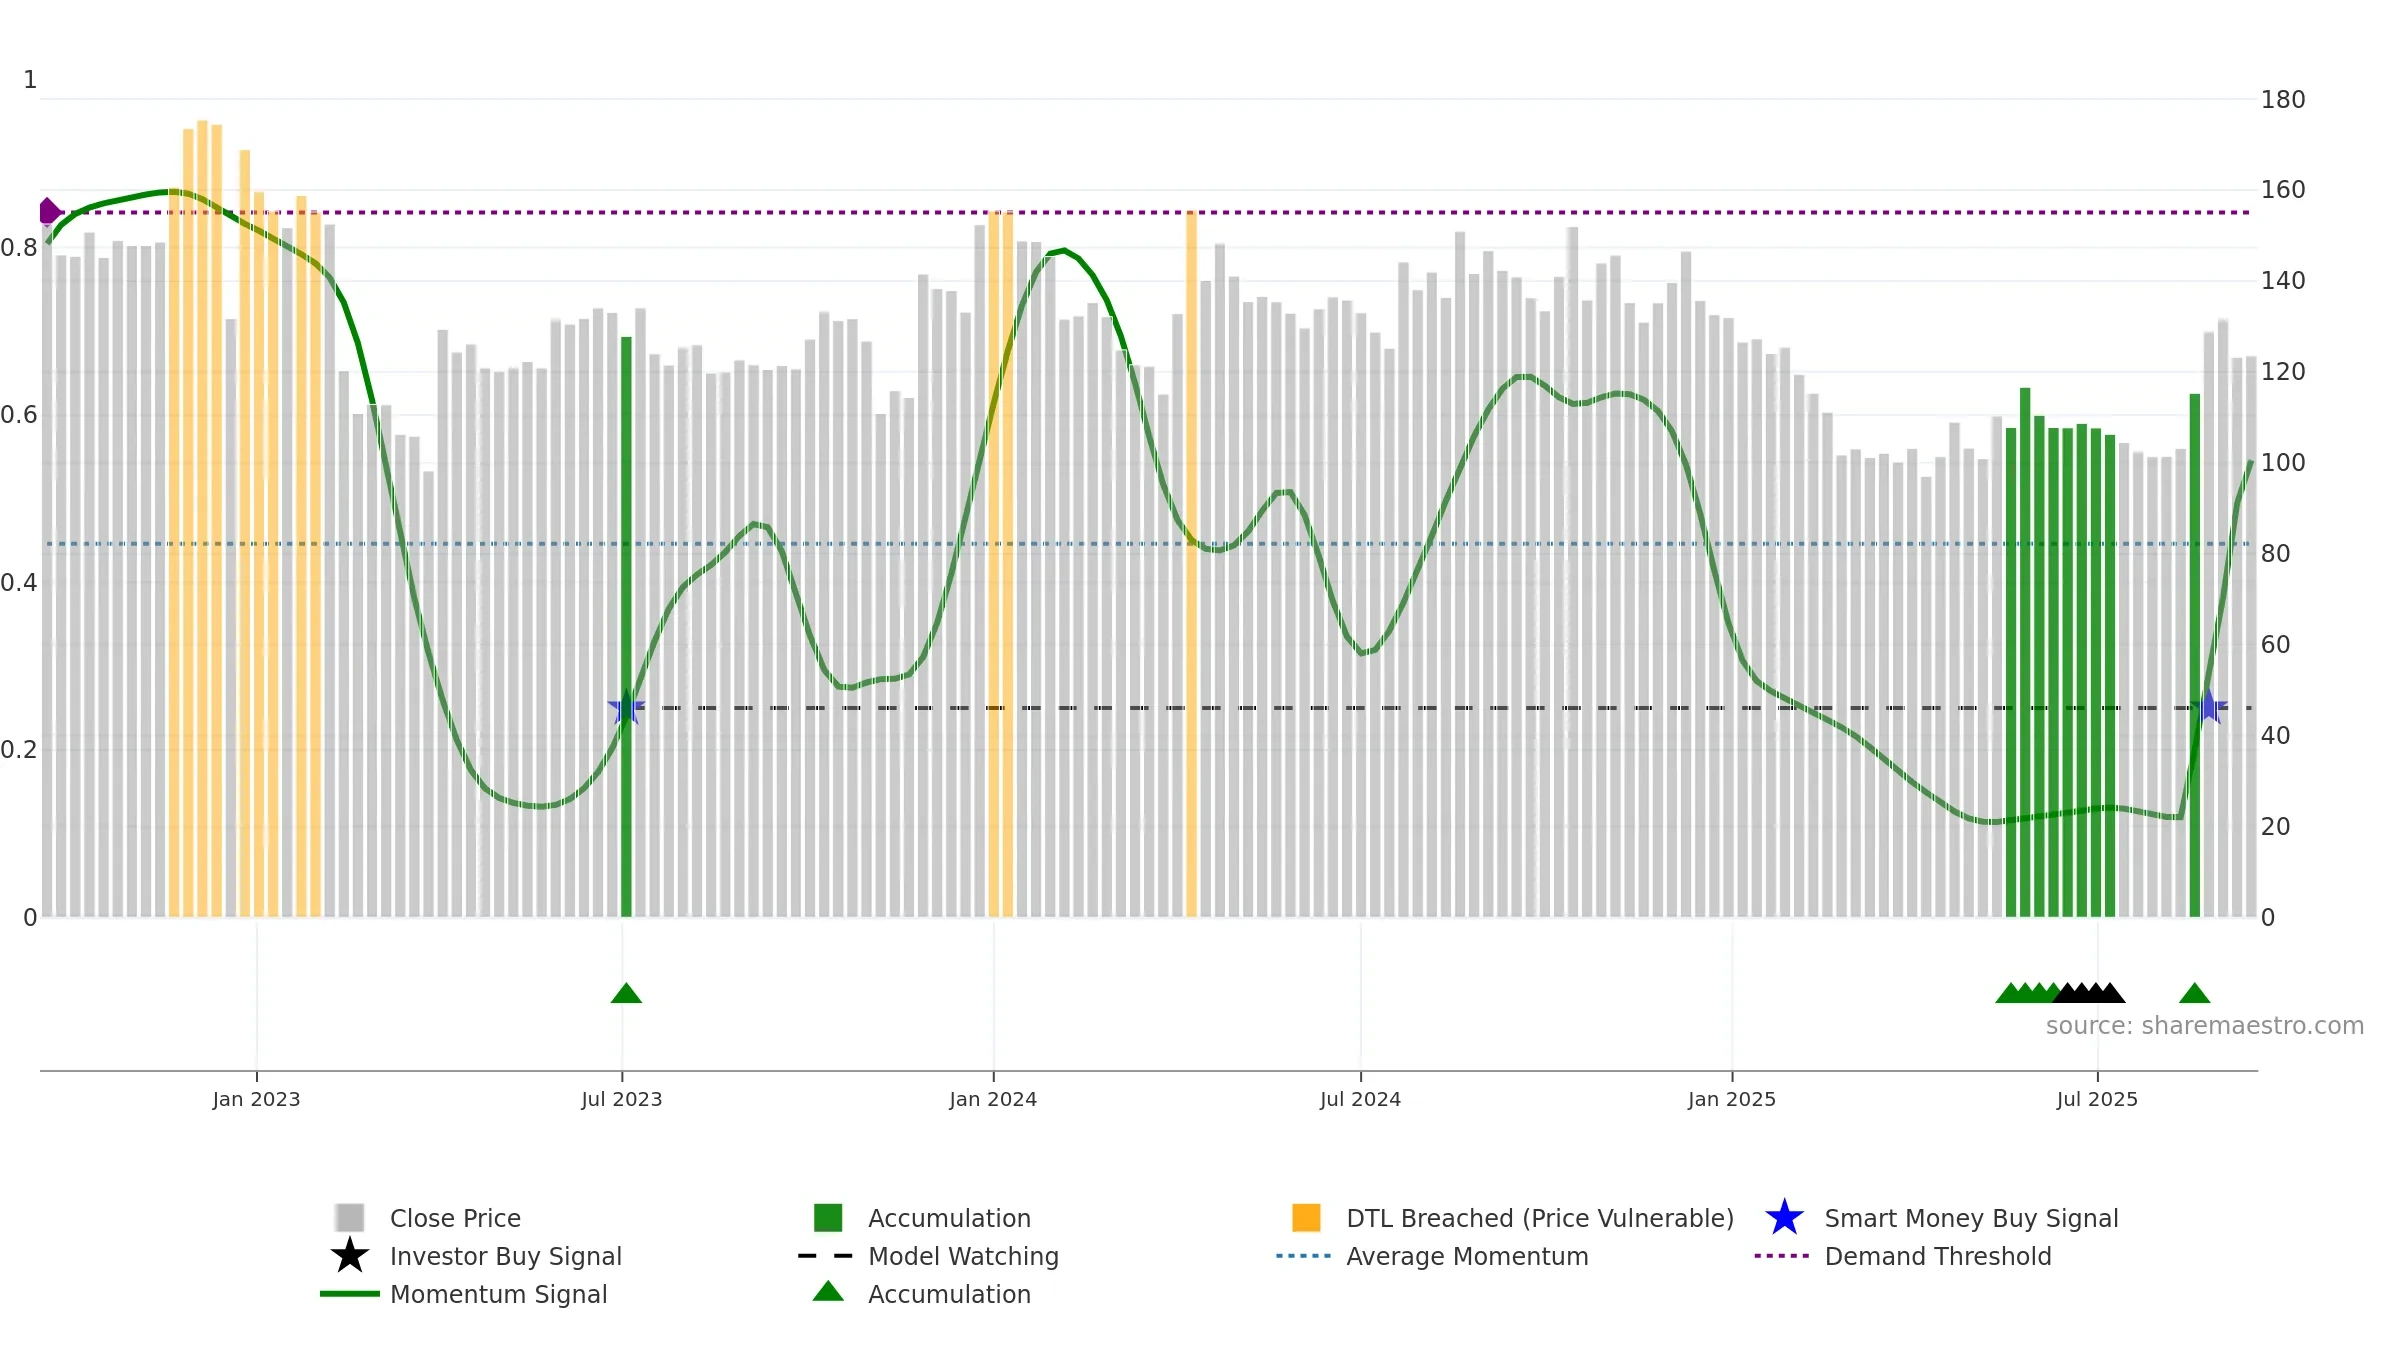
Task: Toggle the Close Price legend label
Action: click(455, 1218)
